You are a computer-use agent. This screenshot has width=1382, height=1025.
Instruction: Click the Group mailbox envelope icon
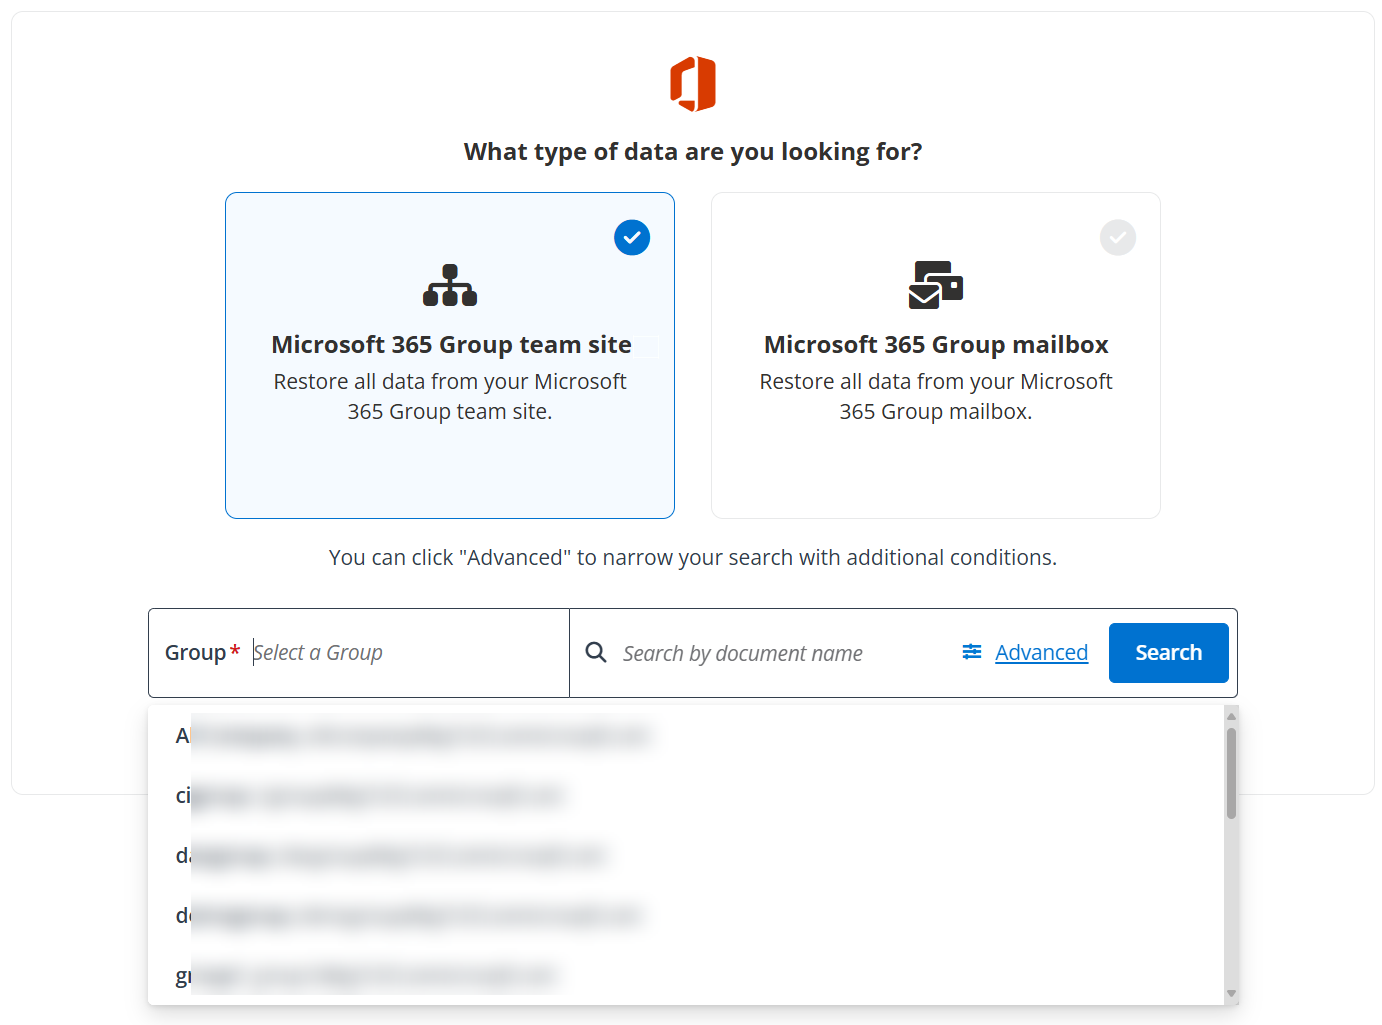pyautogui.click(x=935, y=285)
